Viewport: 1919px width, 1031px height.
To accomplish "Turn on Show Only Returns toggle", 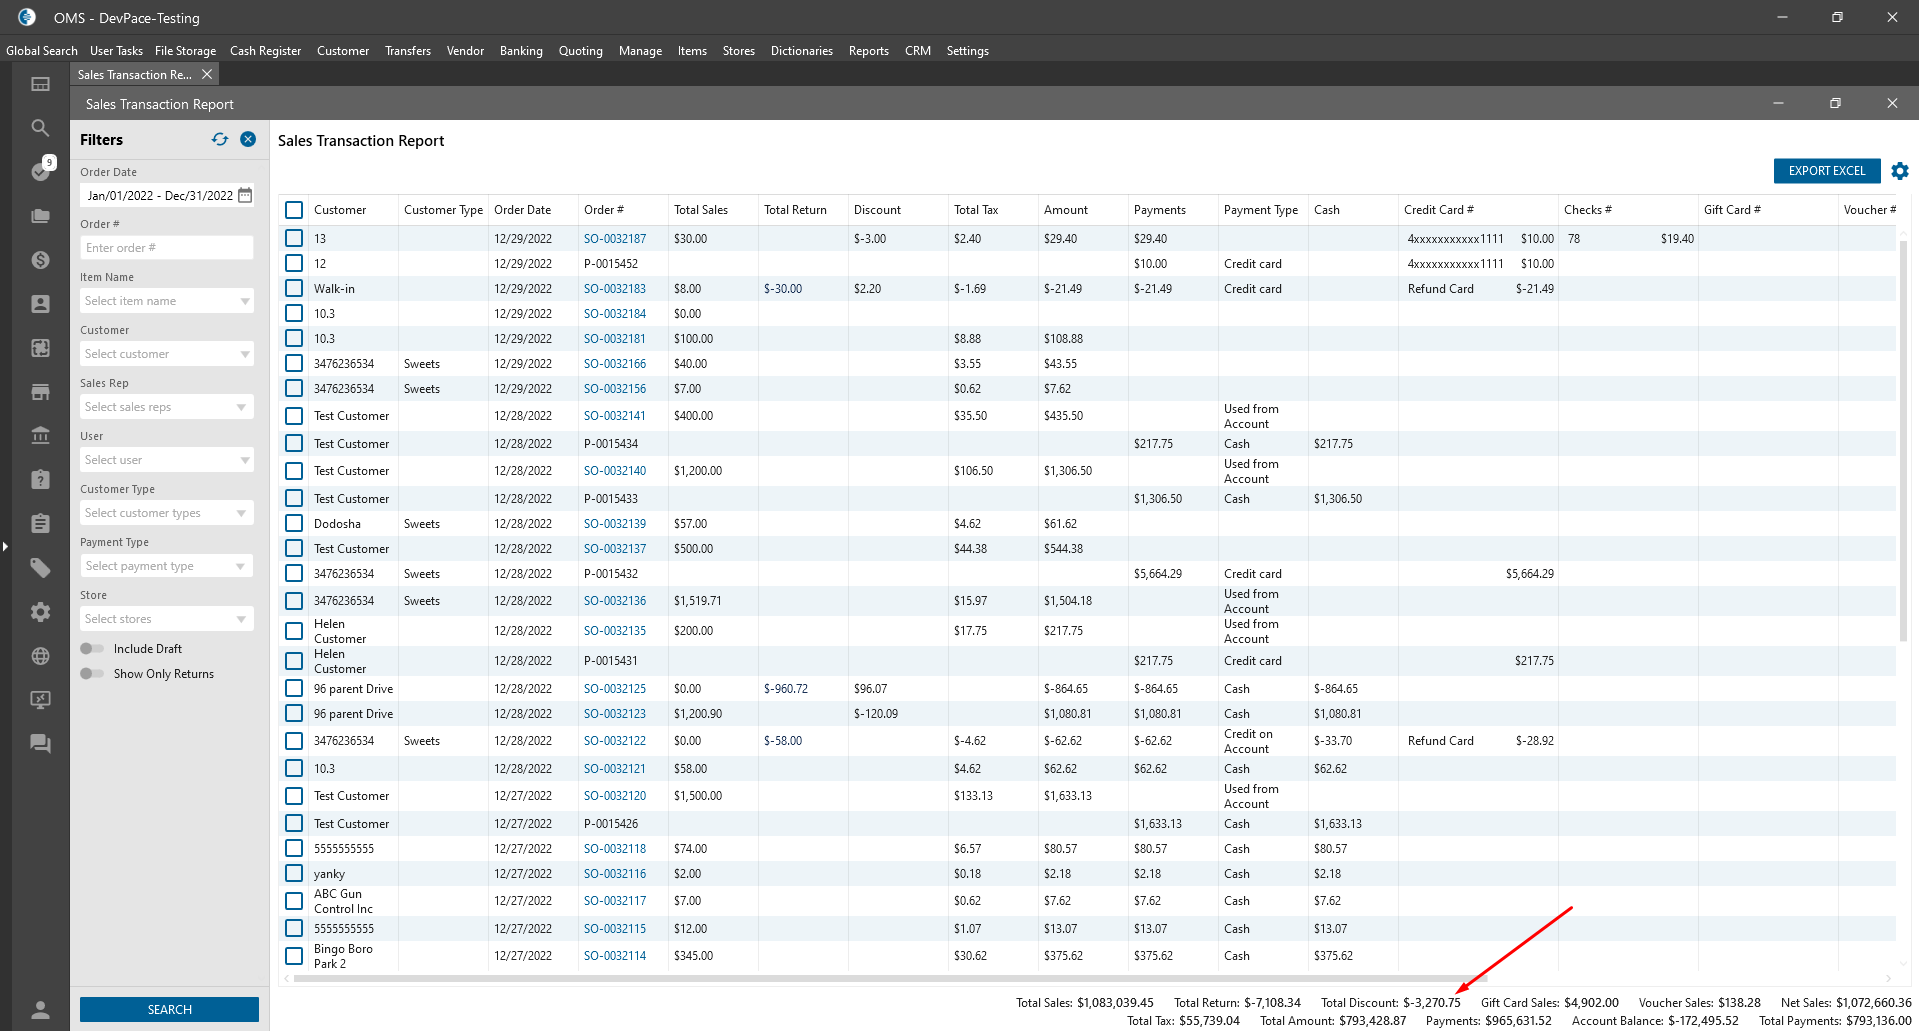I will tap(92, 674).
